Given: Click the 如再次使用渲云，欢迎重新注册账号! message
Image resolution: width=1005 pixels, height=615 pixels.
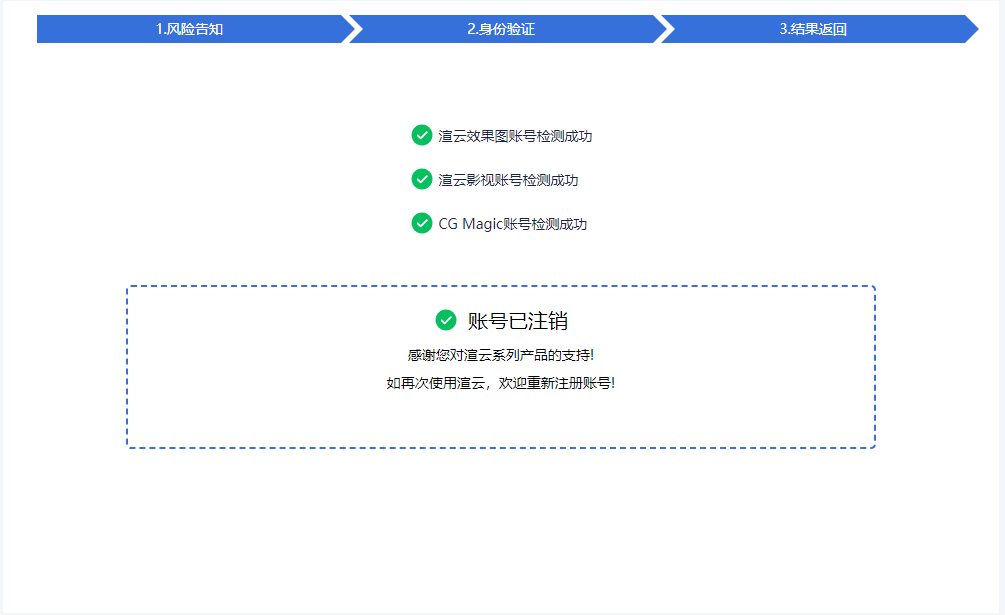Looking at the screenshot, I should pyautogui.click(x=501, y=383).
